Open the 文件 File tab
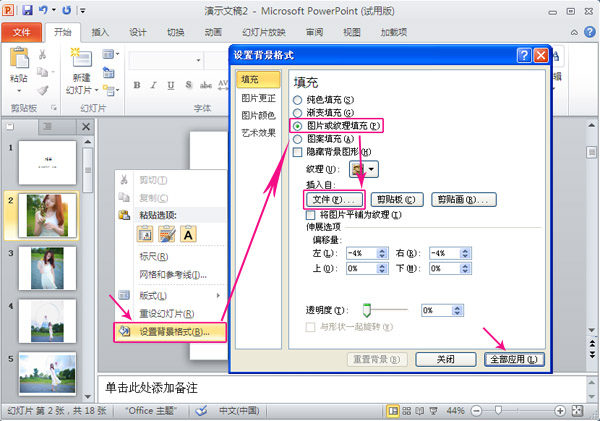The width and height of the screenshot is (600, 421). coord(21,32)
